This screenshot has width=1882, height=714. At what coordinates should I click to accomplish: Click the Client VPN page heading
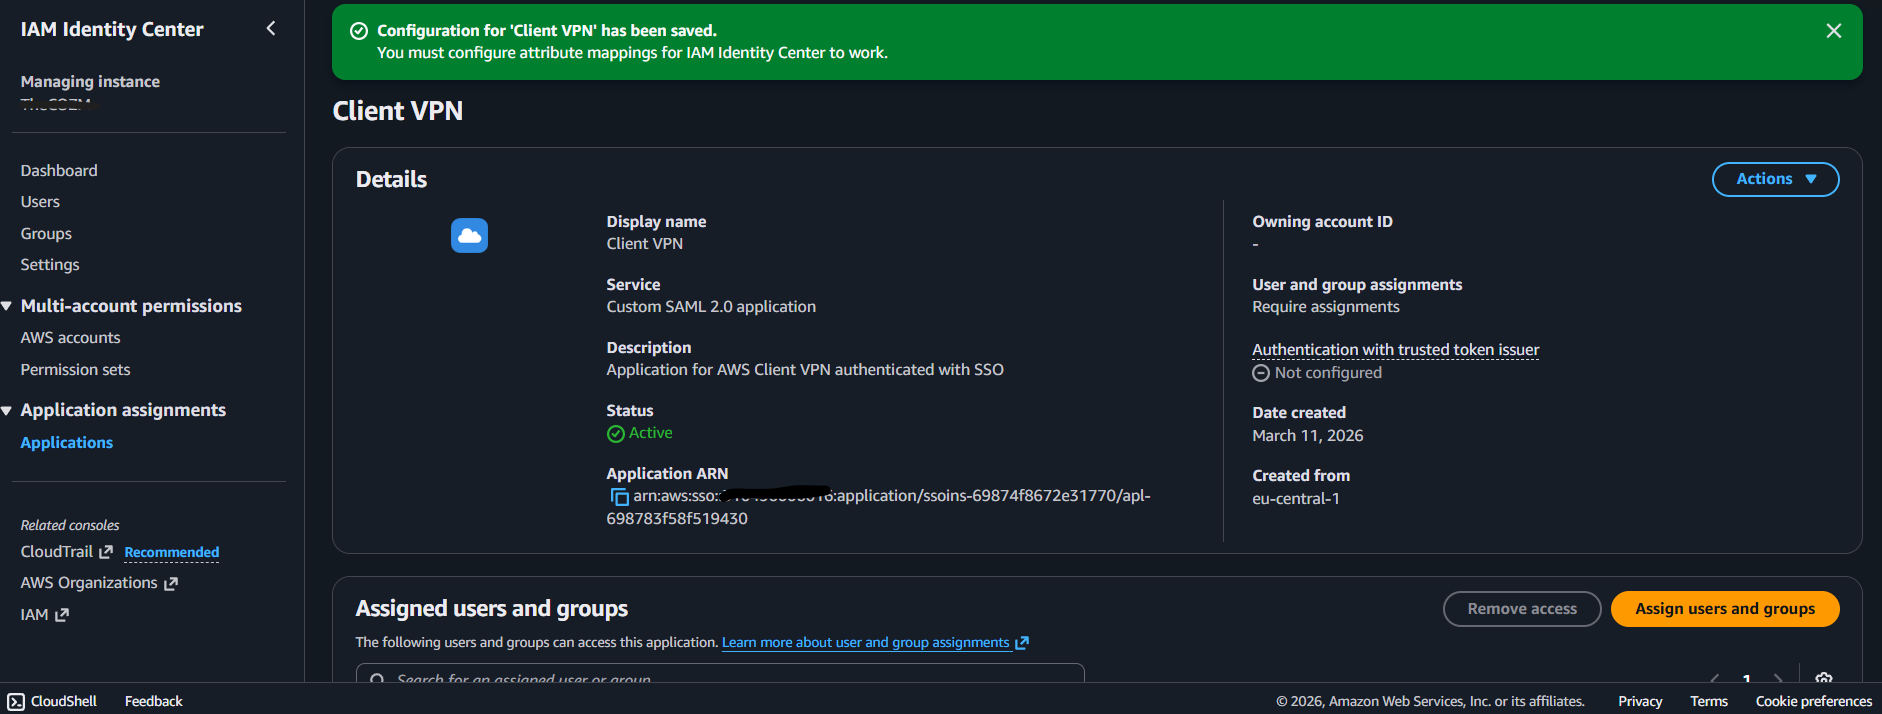[x=398, y=111]
